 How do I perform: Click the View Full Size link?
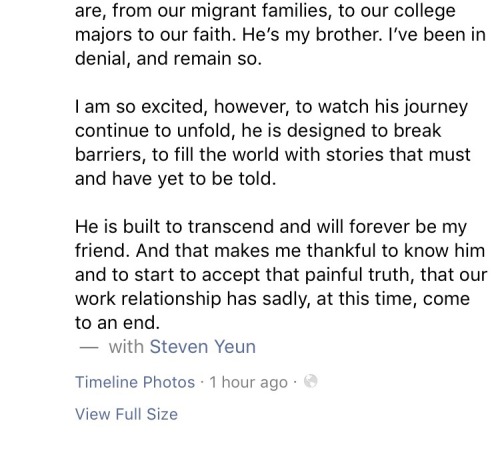(126, 414)
